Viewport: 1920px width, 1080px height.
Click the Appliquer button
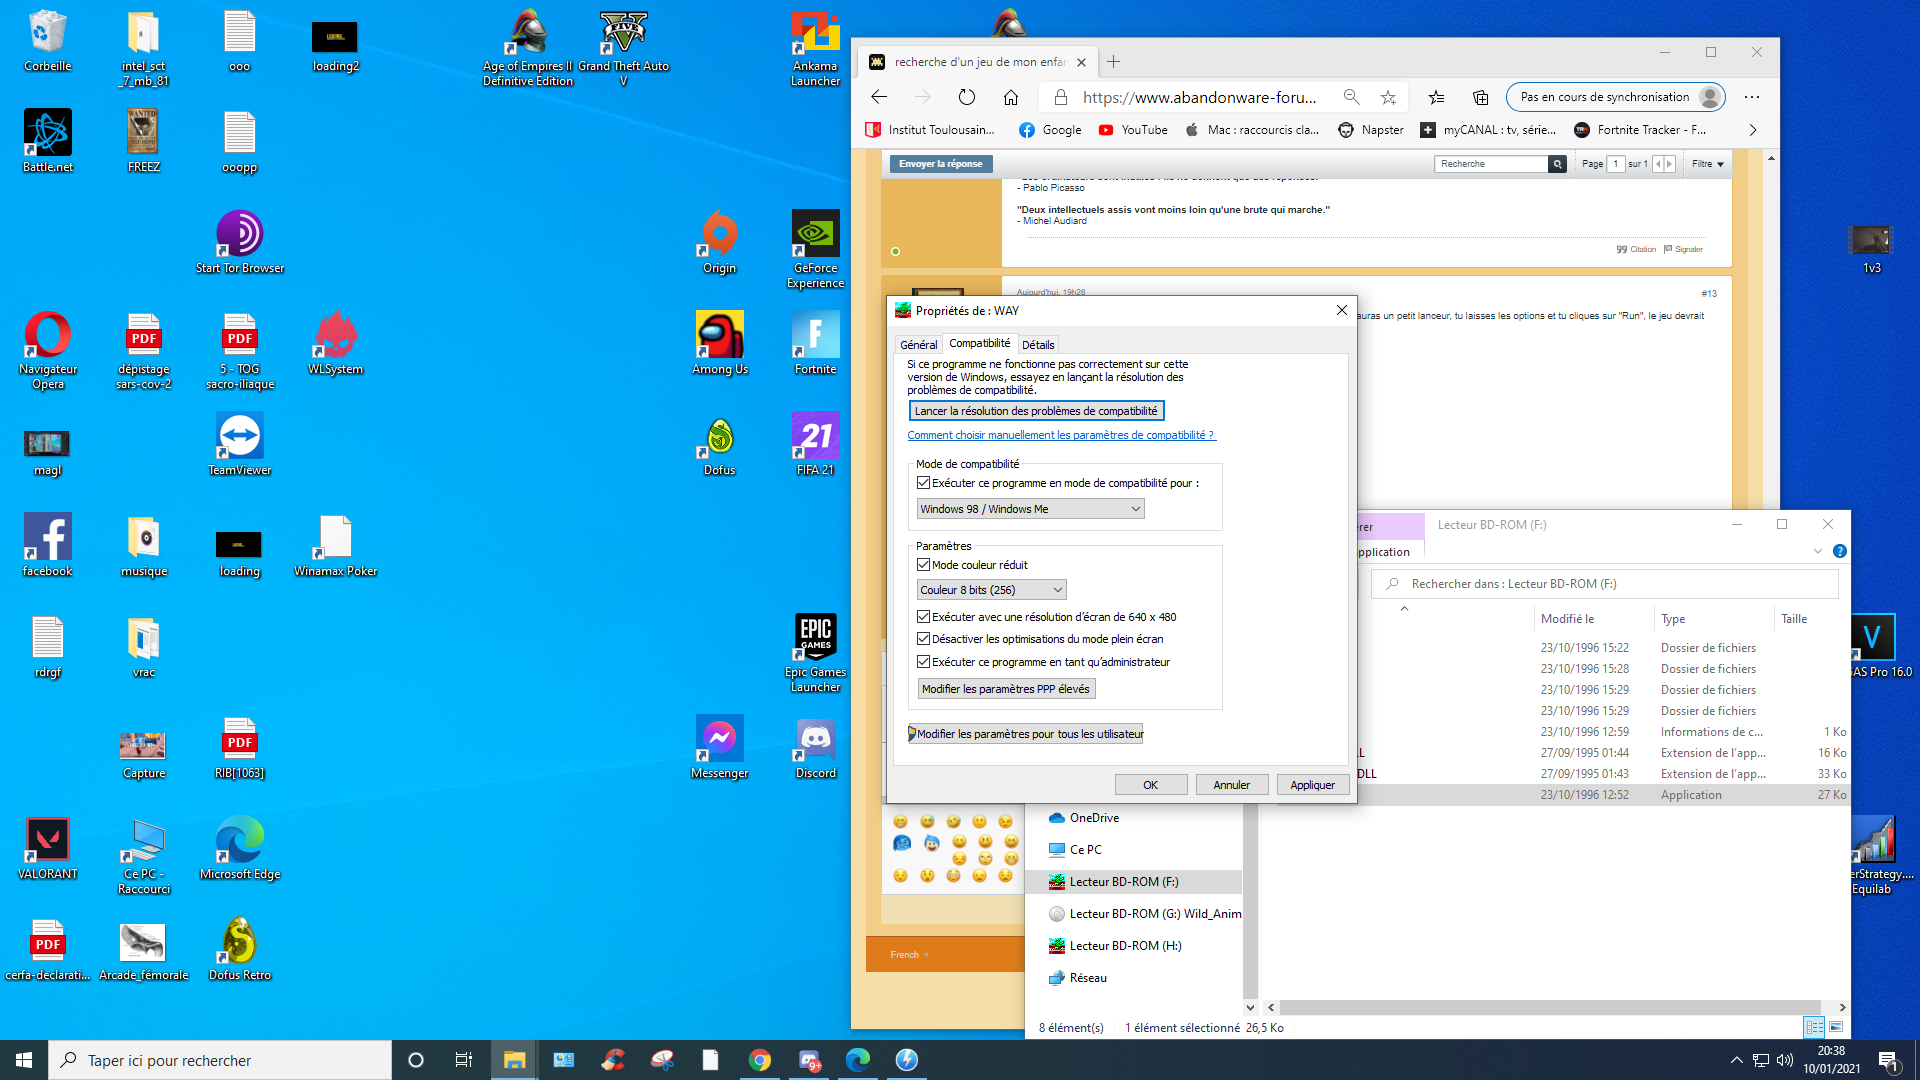tap(1313, 785)
